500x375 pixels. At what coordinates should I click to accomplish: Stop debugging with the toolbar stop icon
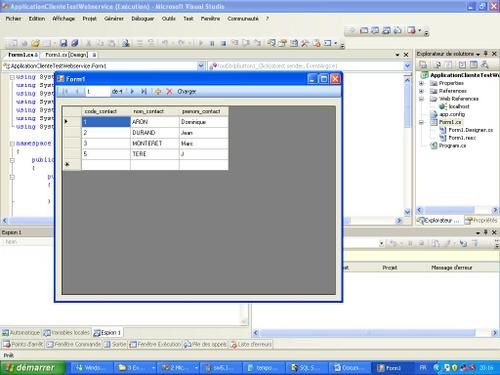(223, 43)
